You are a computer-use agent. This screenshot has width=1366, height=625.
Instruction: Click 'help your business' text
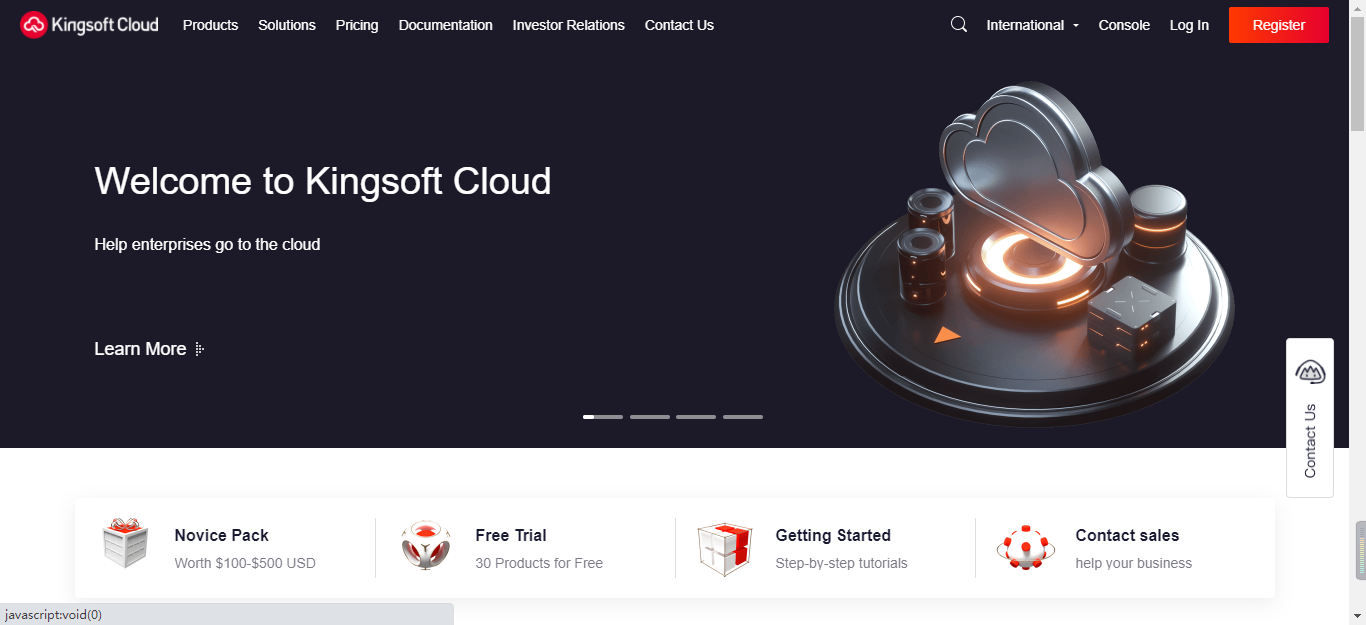1134,563
